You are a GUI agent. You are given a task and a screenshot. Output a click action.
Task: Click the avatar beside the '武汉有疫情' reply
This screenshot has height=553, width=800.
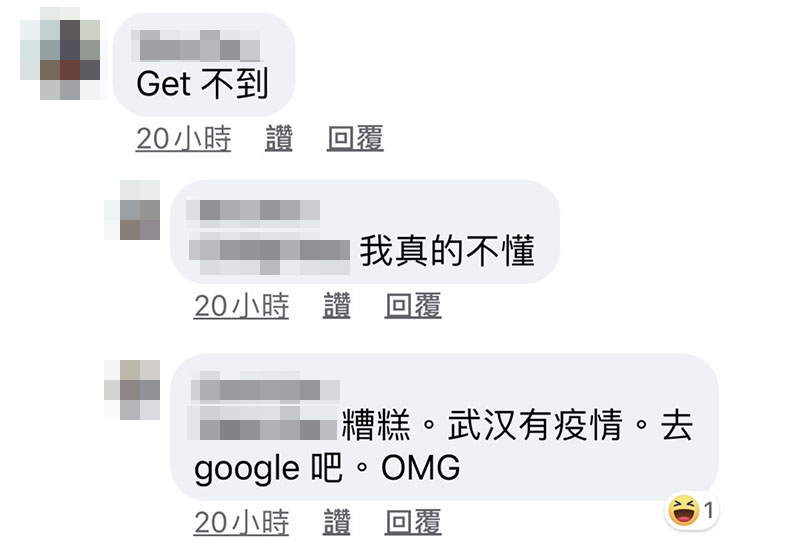pos(132,390)
